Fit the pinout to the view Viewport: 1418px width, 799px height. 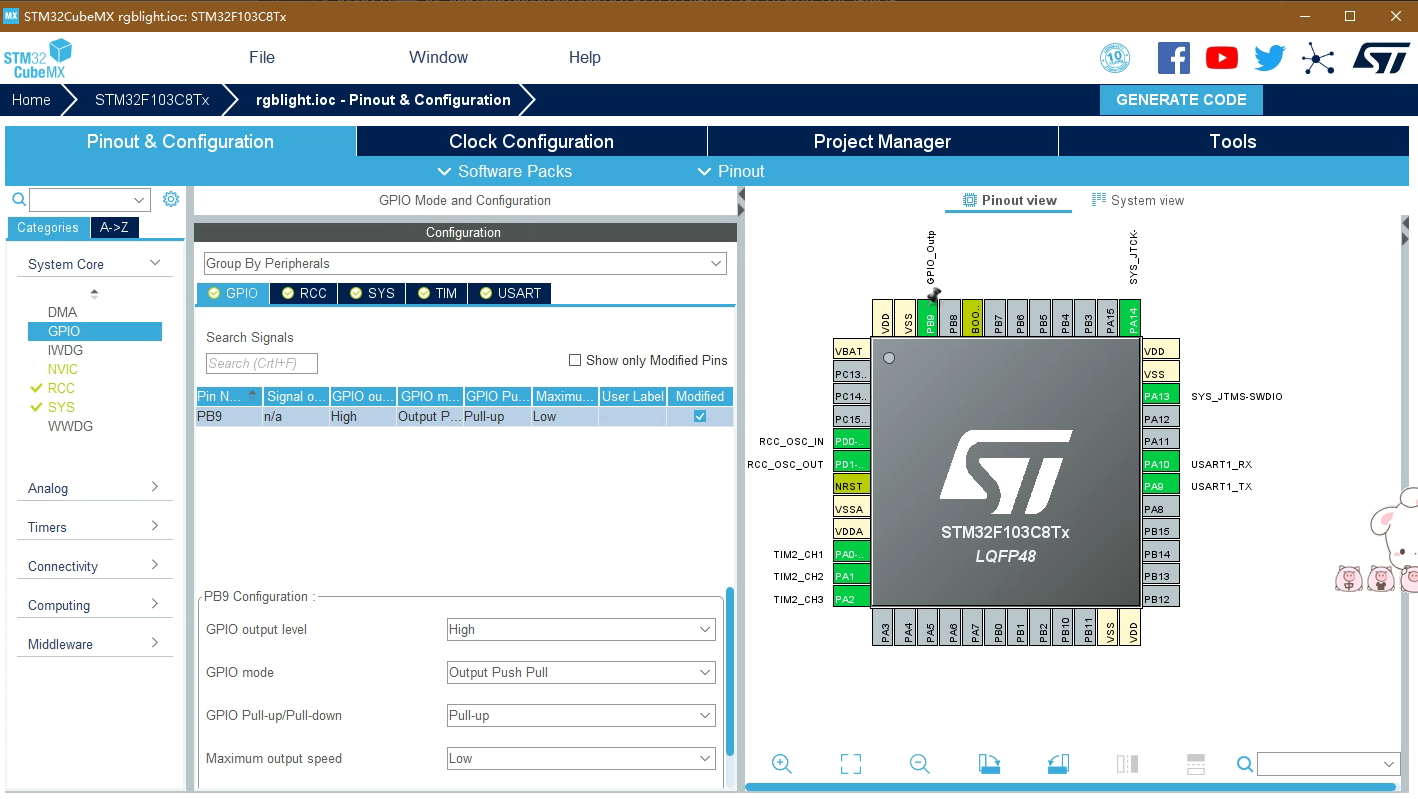[851, 764]
